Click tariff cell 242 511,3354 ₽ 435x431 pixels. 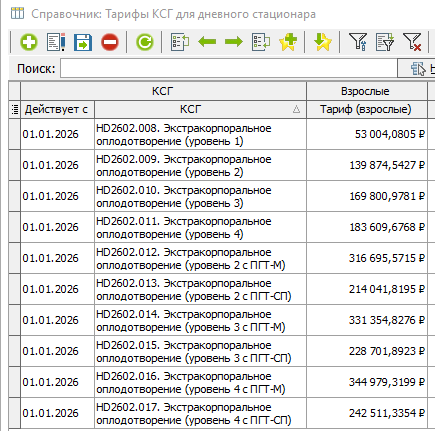pyautogui.click(x=367, y=413)
